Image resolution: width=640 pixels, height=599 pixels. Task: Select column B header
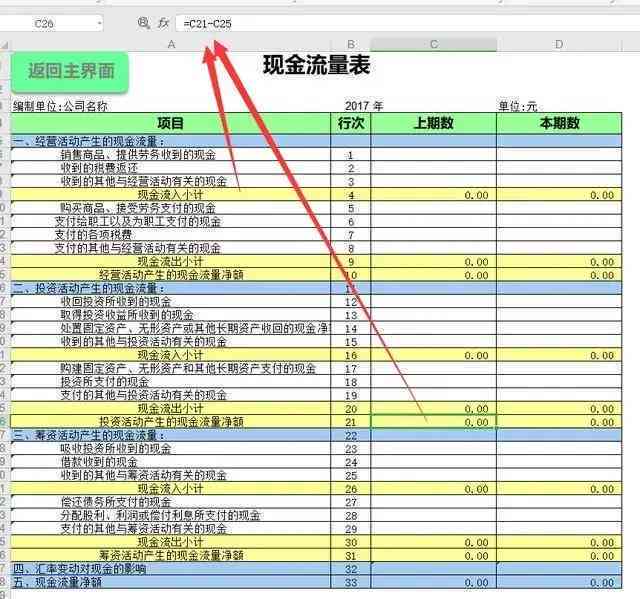point(351,44)
